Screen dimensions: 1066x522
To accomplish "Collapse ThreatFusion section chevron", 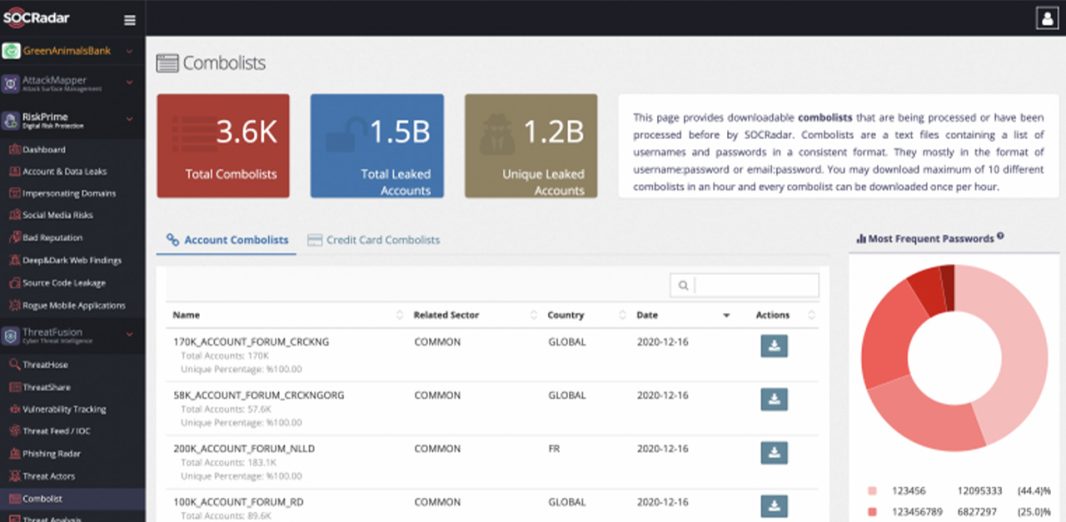I will click(129, 334).
